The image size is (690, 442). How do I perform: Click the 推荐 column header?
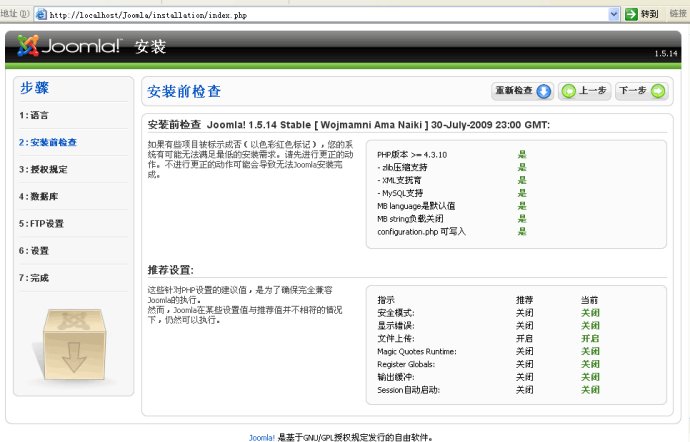pyautogui.click(x=525, y=300)
